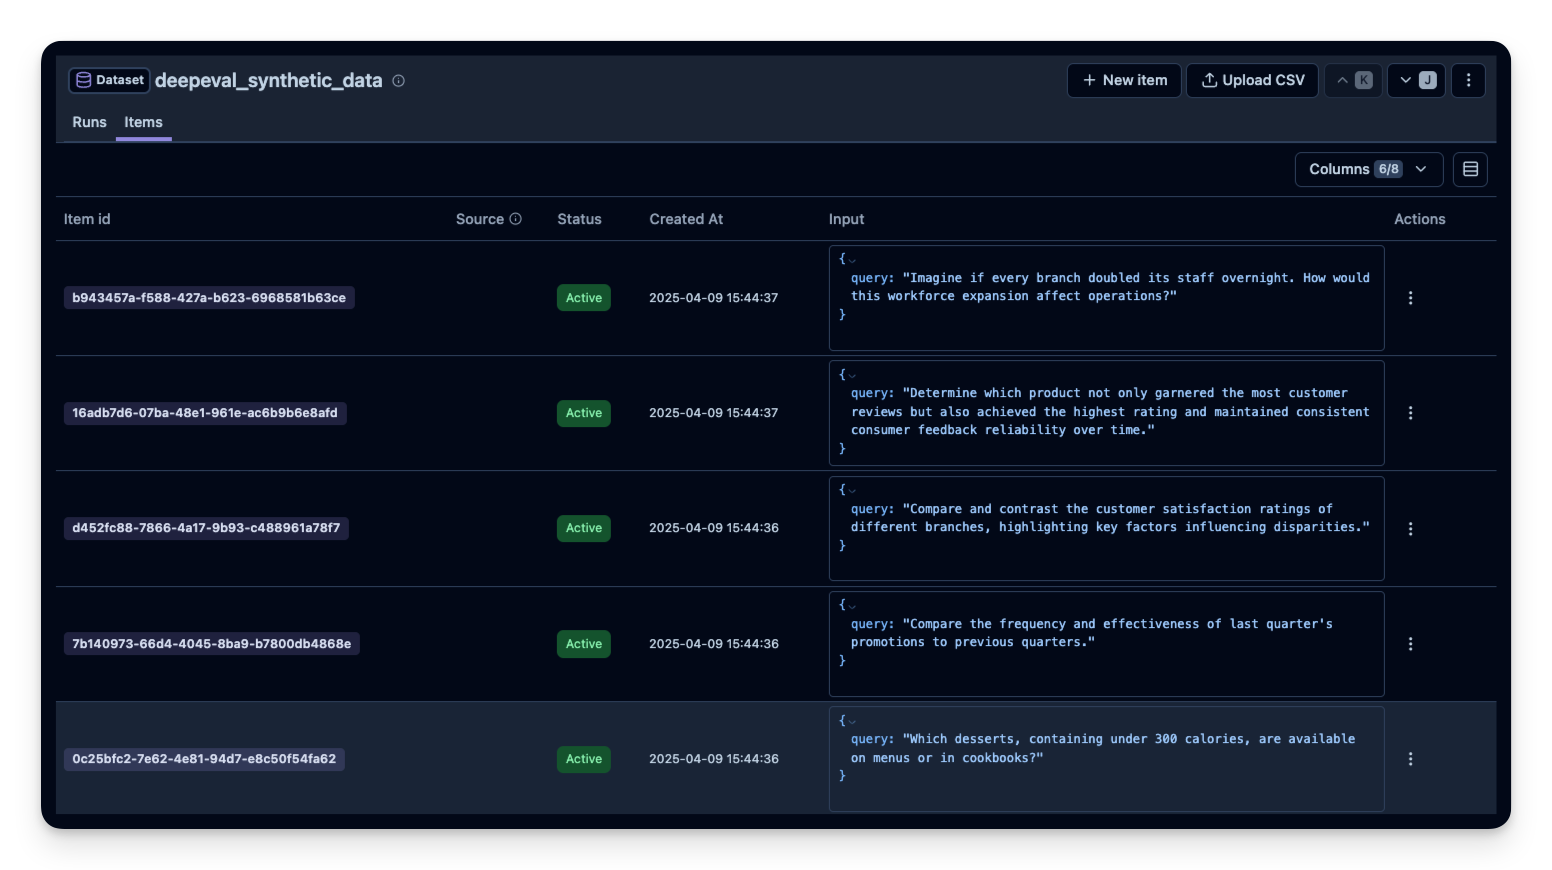Image resolution: width=1552 pixels, height=870 pixels.
Task: Open the actions menu for item d452fc88
Action: (x=1410, y=528)
